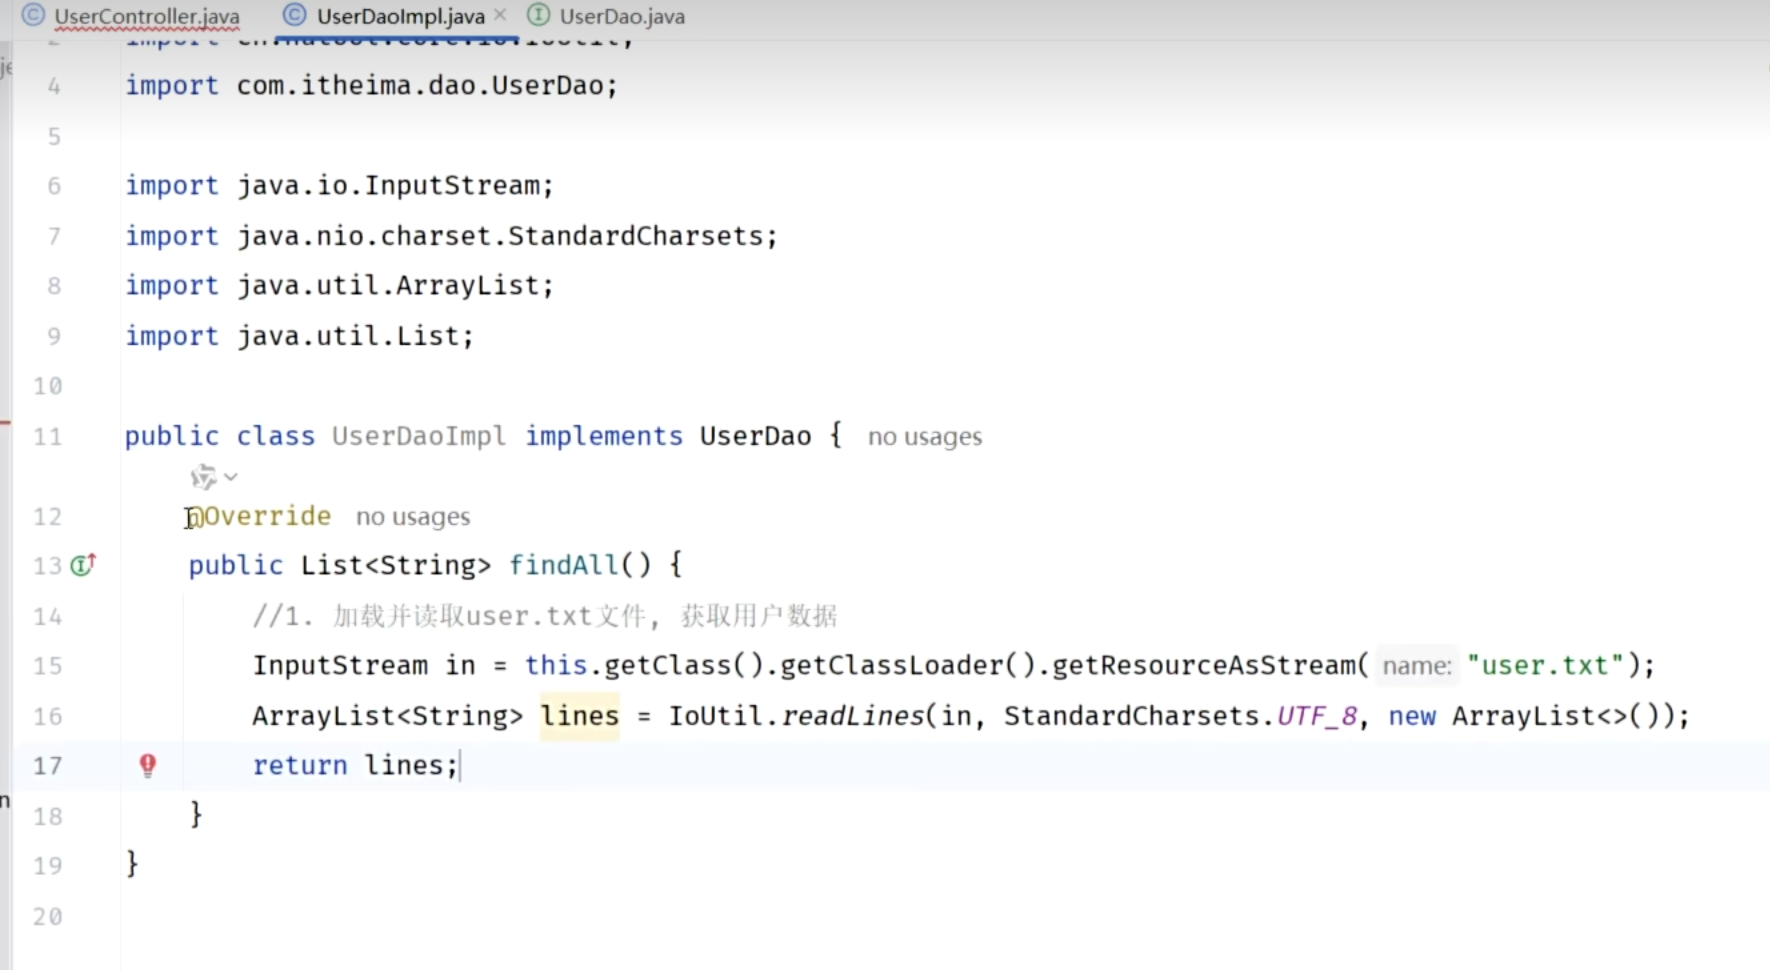Click the findAll method name
Screen dimensions: 1770x970
(x=563, y=565)
